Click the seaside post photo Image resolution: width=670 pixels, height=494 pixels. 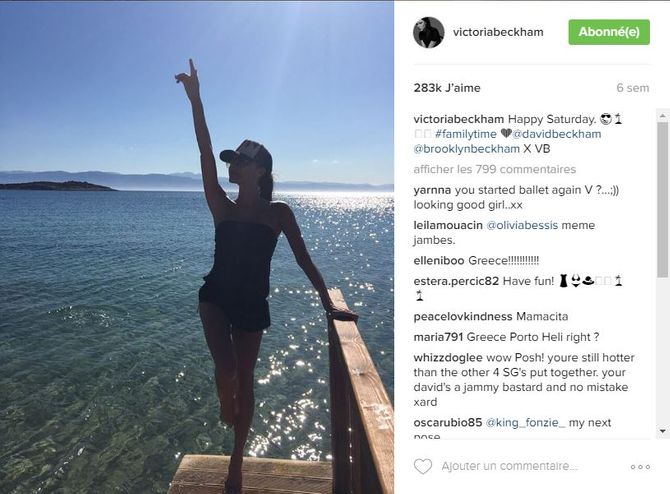pyautogui.click(x=197, y=248)
